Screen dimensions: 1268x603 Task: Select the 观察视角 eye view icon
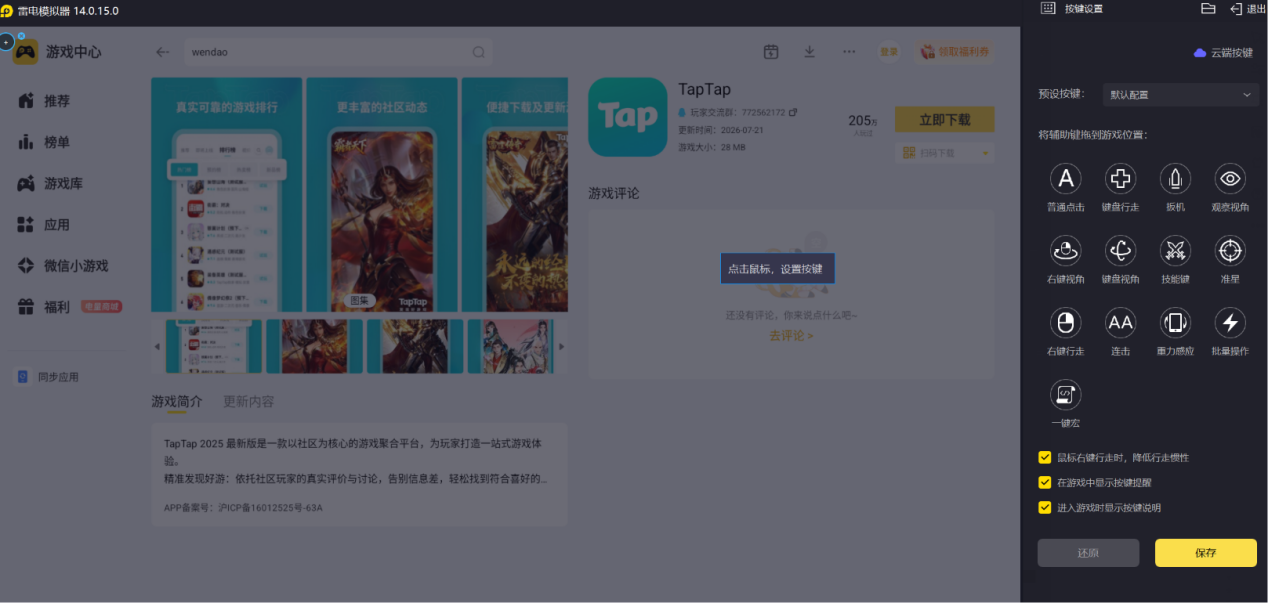pos(1230,179)
